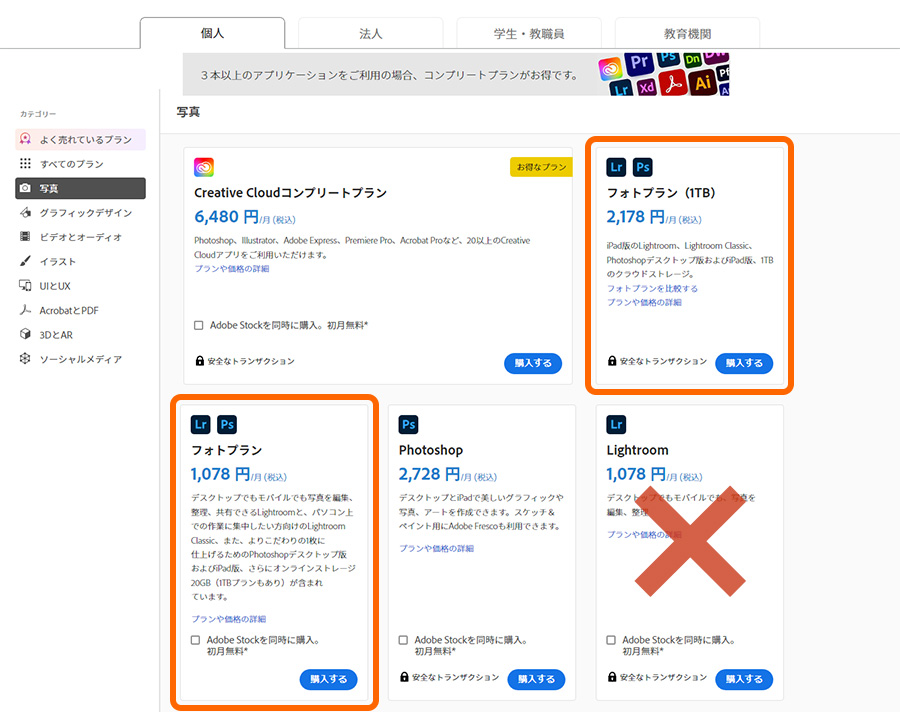Choose UIとUX category
The height and width of the screenshot is (712, 900).
[80, 286]
